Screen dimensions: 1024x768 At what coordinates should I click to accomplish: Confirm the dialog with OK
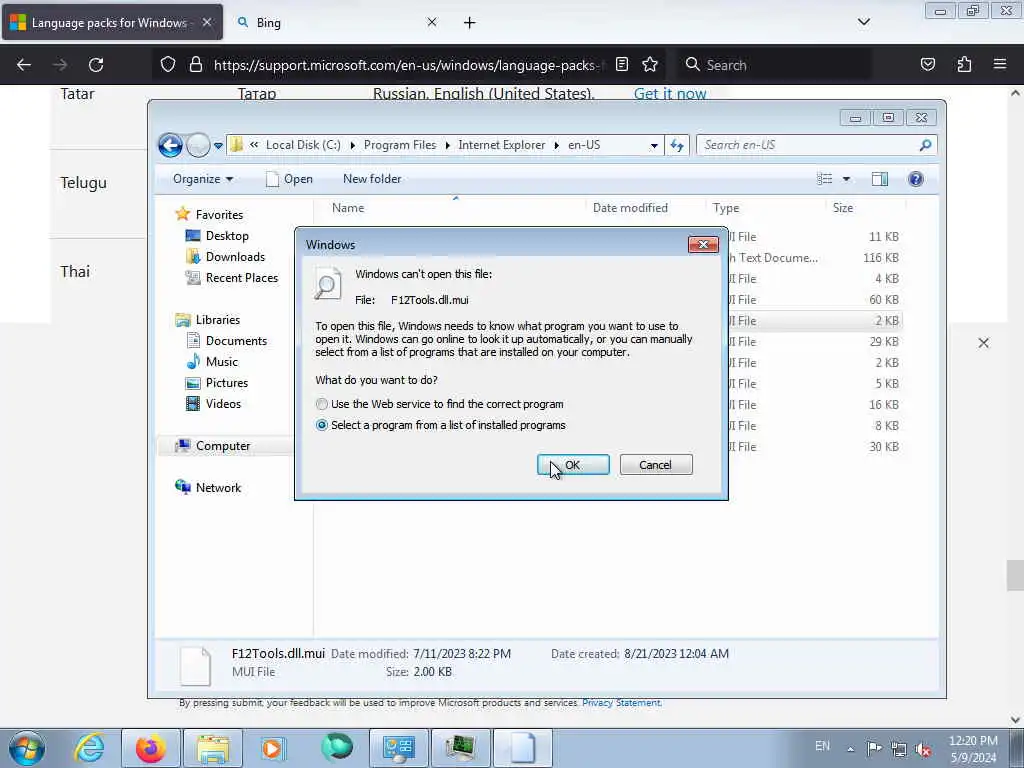pos(573,465)
